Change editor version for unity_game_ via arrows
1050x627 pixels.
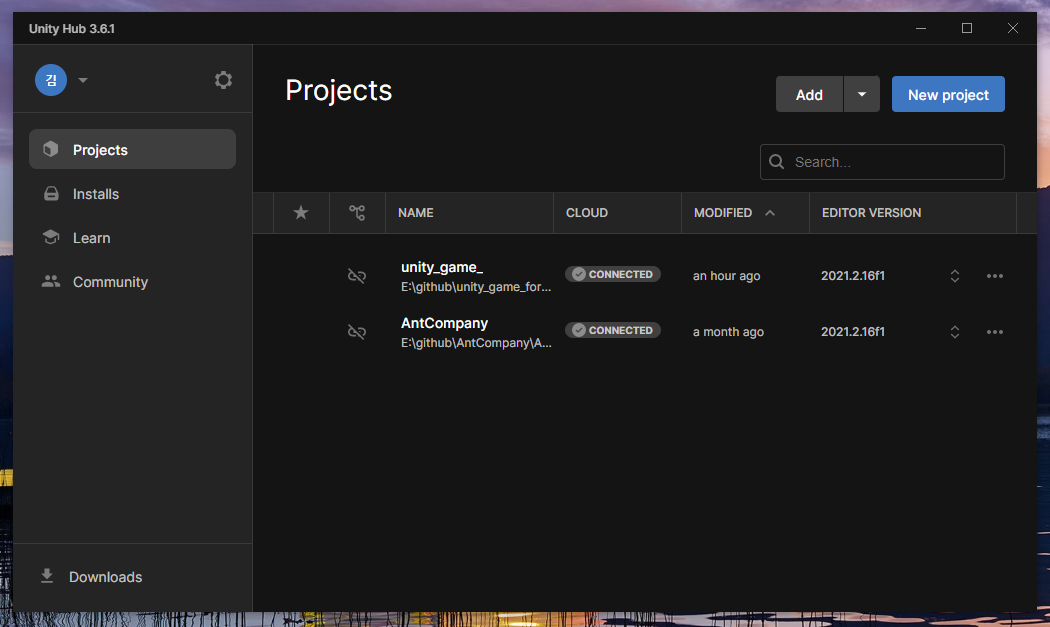pyautogui.click(x=955, y=276)
